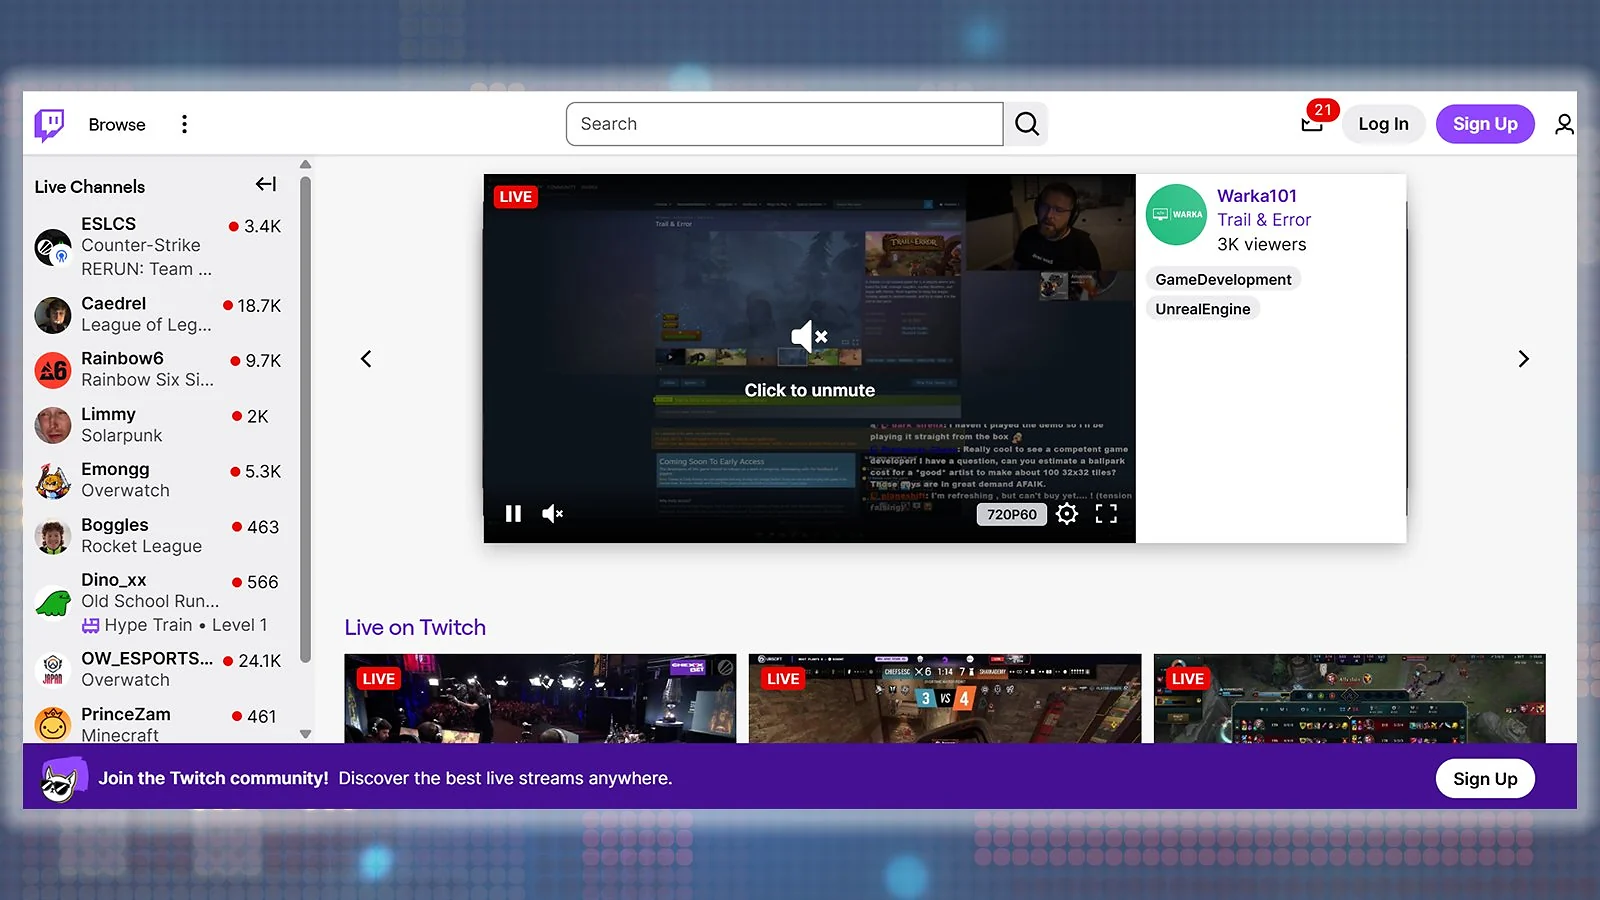Select ESLCS channel name in sidebar
Screen dimensions: 1600x900
pyautogui.click(x=108, y=224)
